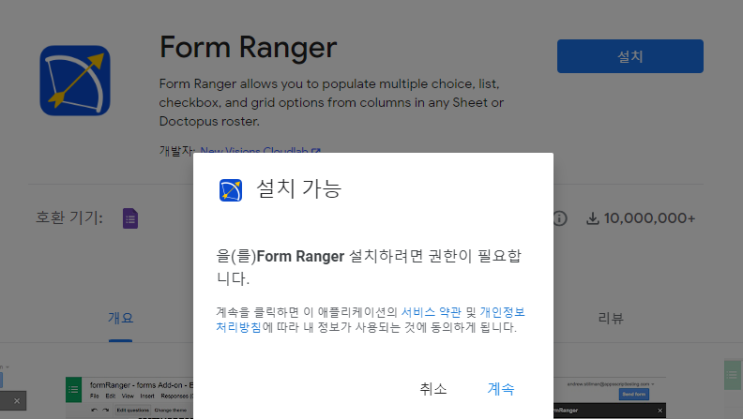743x419 pixels.
Task: Click the Form Ranger page title
Action: (x=248, y=47)
